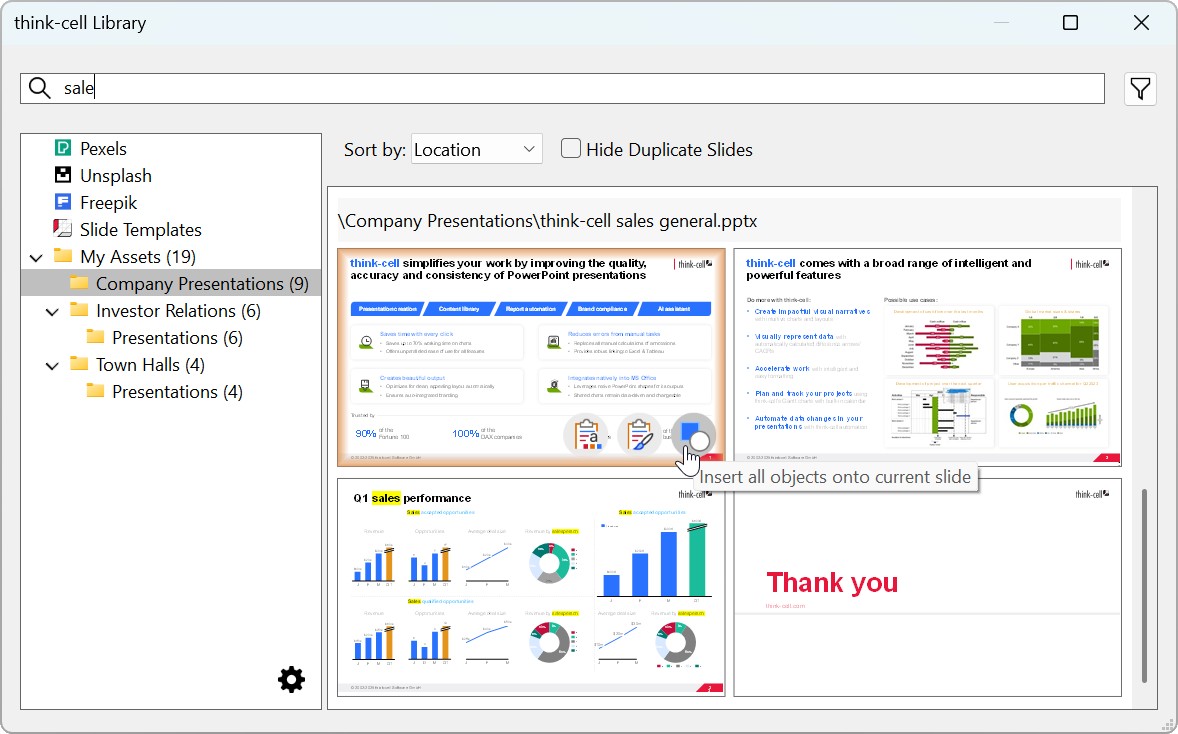Select the Unsplash image source
The height and width of the screenshot is (734, 1178).
click(115, 176)
